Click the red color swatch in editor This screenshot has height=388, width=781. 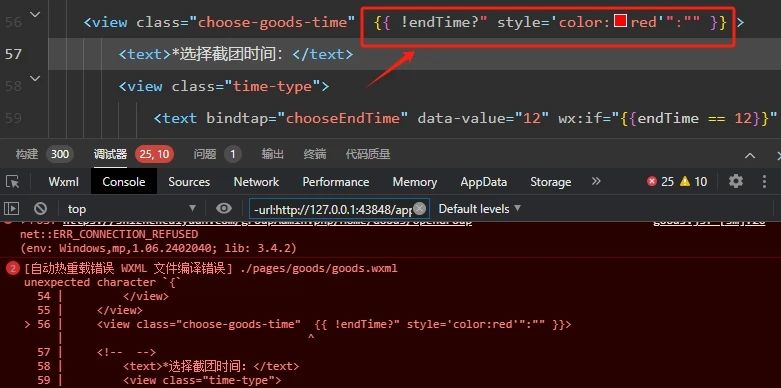[x=620, y=21]
